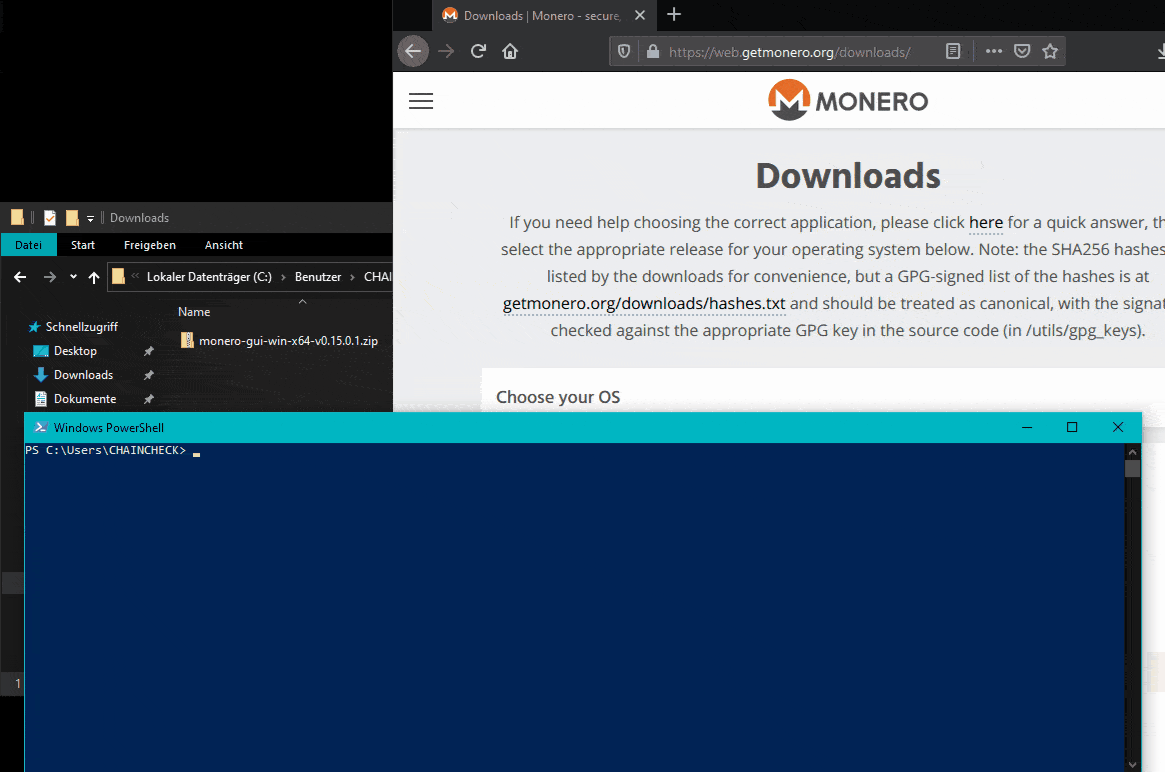Image resolution: width=1165 pixels, height=772 pixels.
Task: Click PowerShell scrollbar up arrow
Action: [1132, 451]
